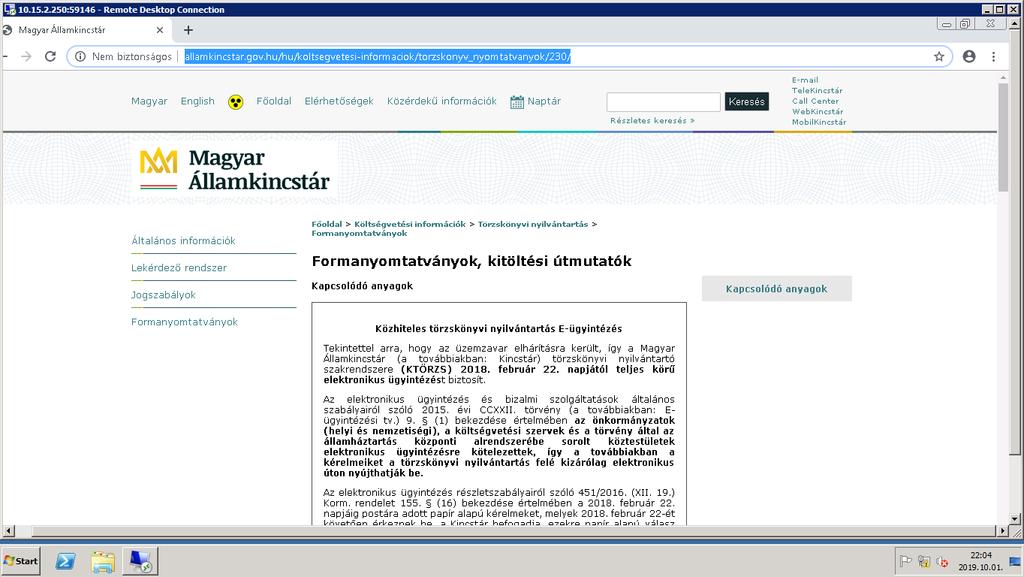Screen dimensions: 1024x577
Task: Click Közhiteles törzskönyvi nyilvántartás E-ügyintézés title
Action: [x=498, y=329]
